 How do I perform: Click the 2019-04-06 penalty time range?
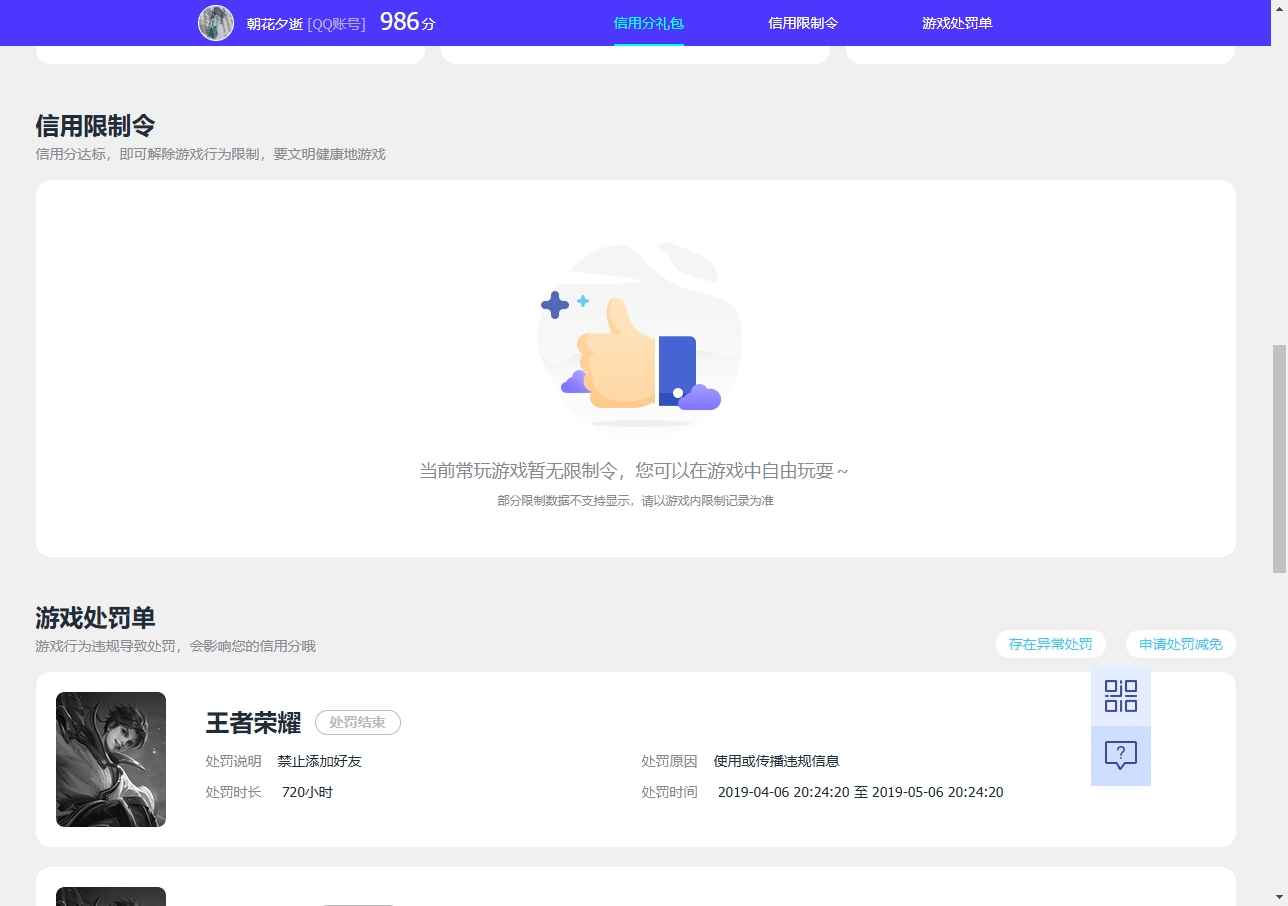pos(860,792)
